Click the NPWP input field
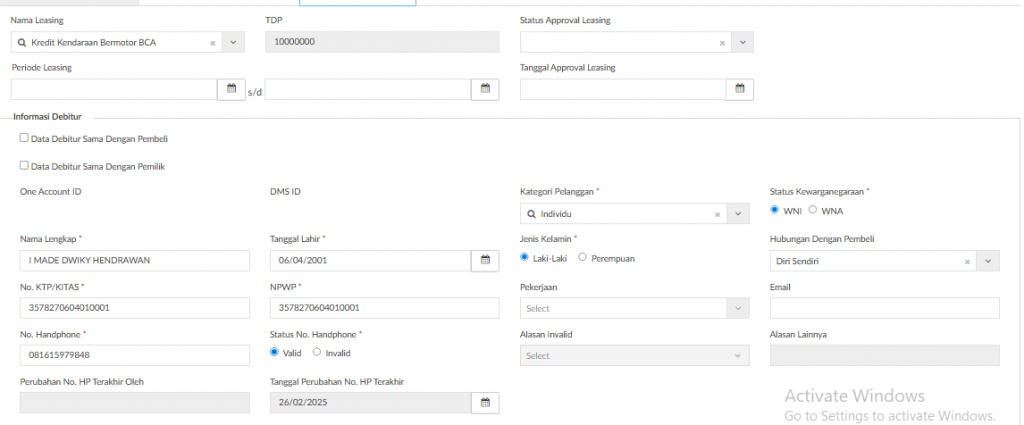The width and height of the screenshot is (1024, 425). pos(384,308)
